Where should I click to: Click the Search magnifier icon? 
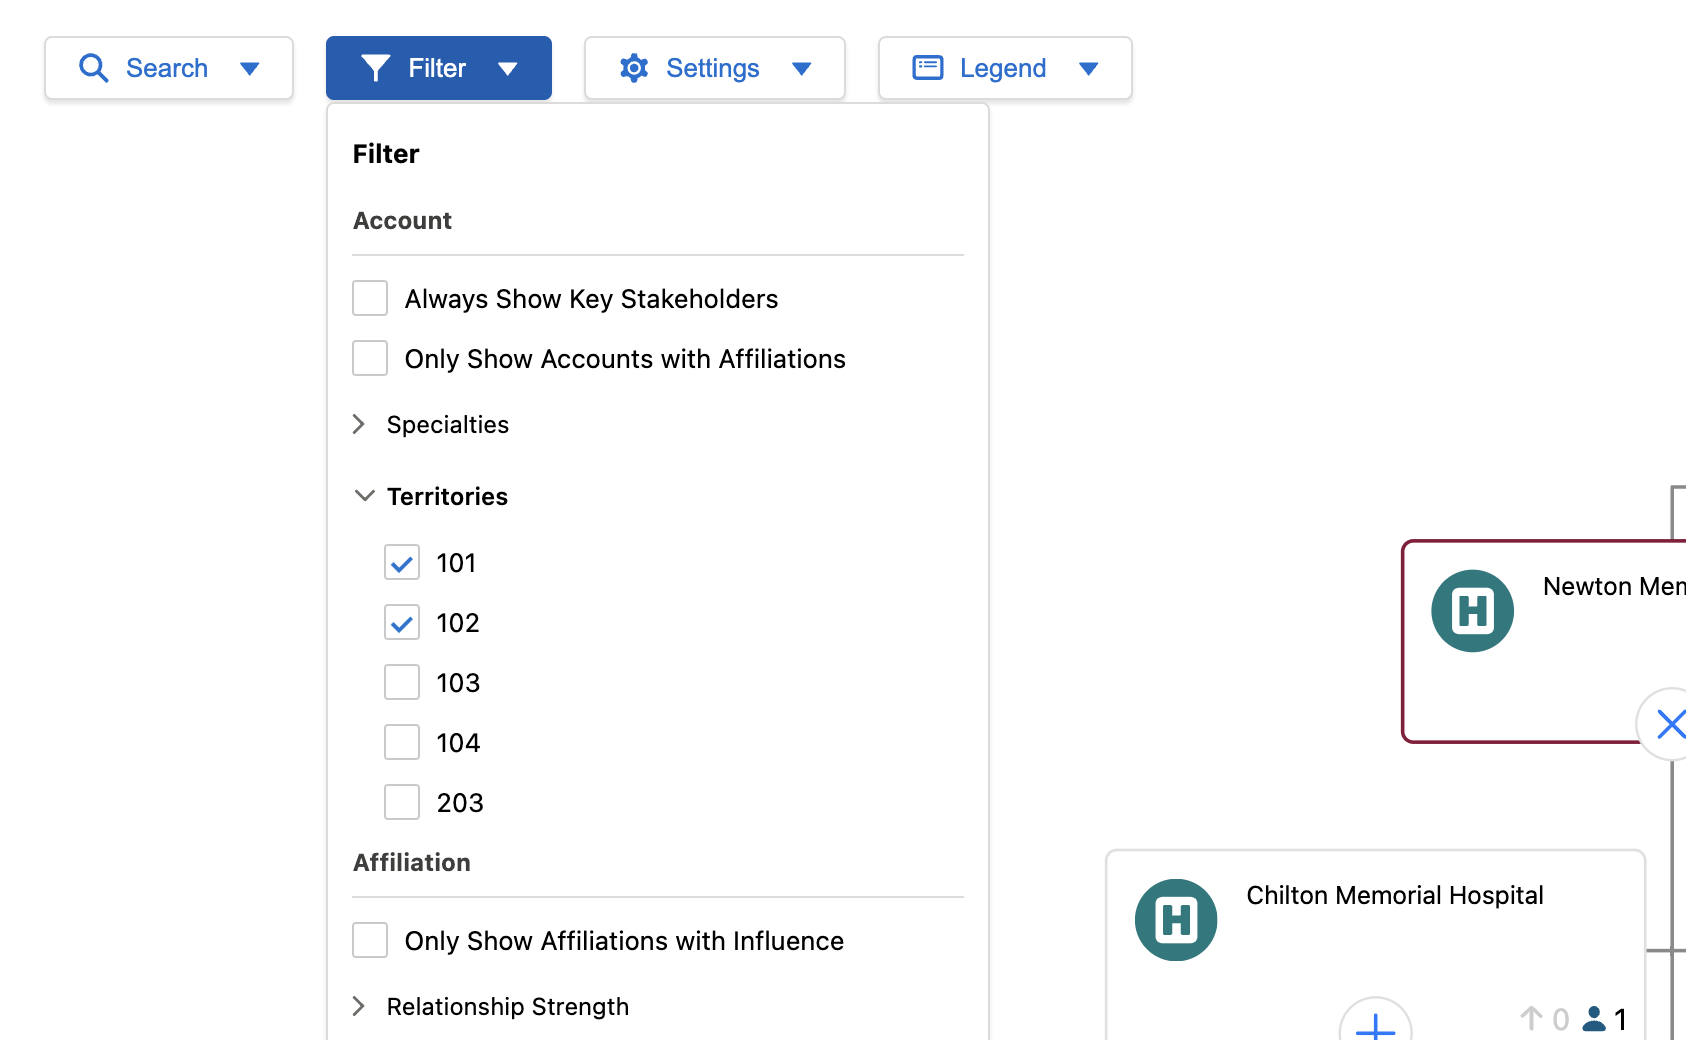pos(93,68)
